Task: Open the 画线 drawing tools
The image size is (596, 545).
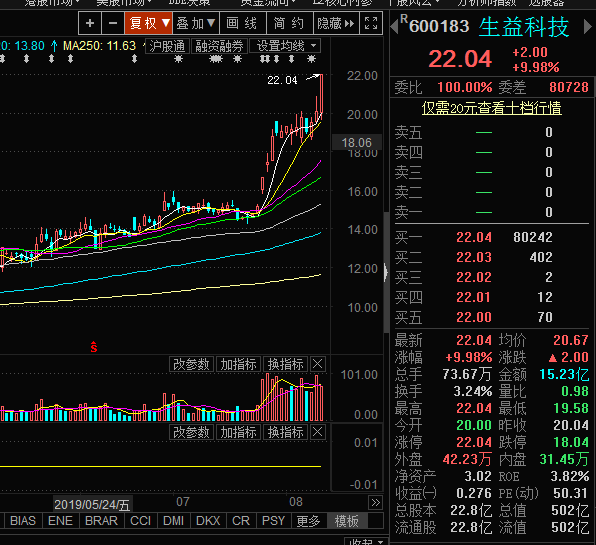Action: pos(242,23)
